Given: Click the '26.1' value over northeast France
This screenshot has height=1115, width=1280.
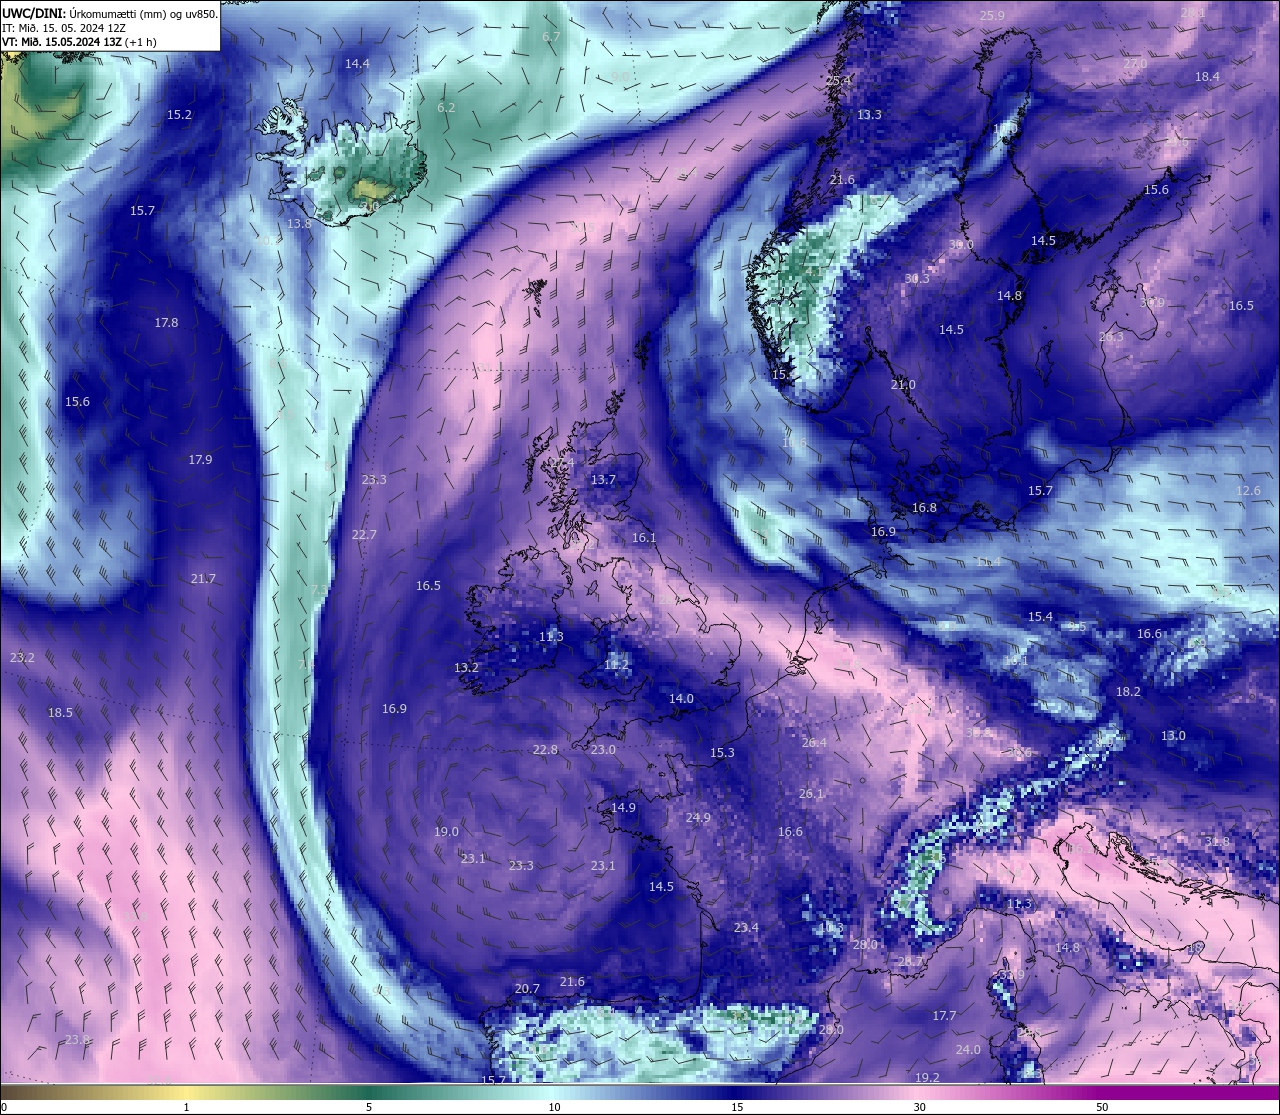Looking at the screenshot, I should 811,793.
